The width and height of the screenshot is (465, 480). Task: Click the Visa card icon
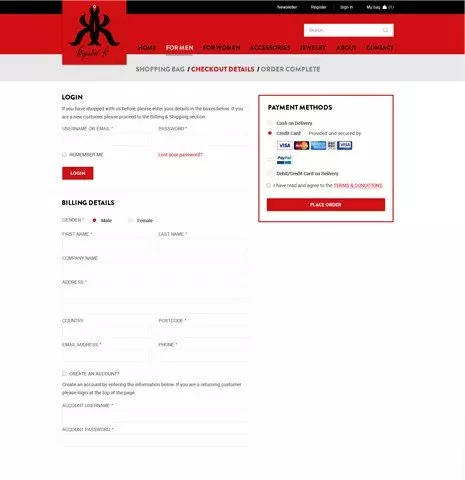coord(284,145)
